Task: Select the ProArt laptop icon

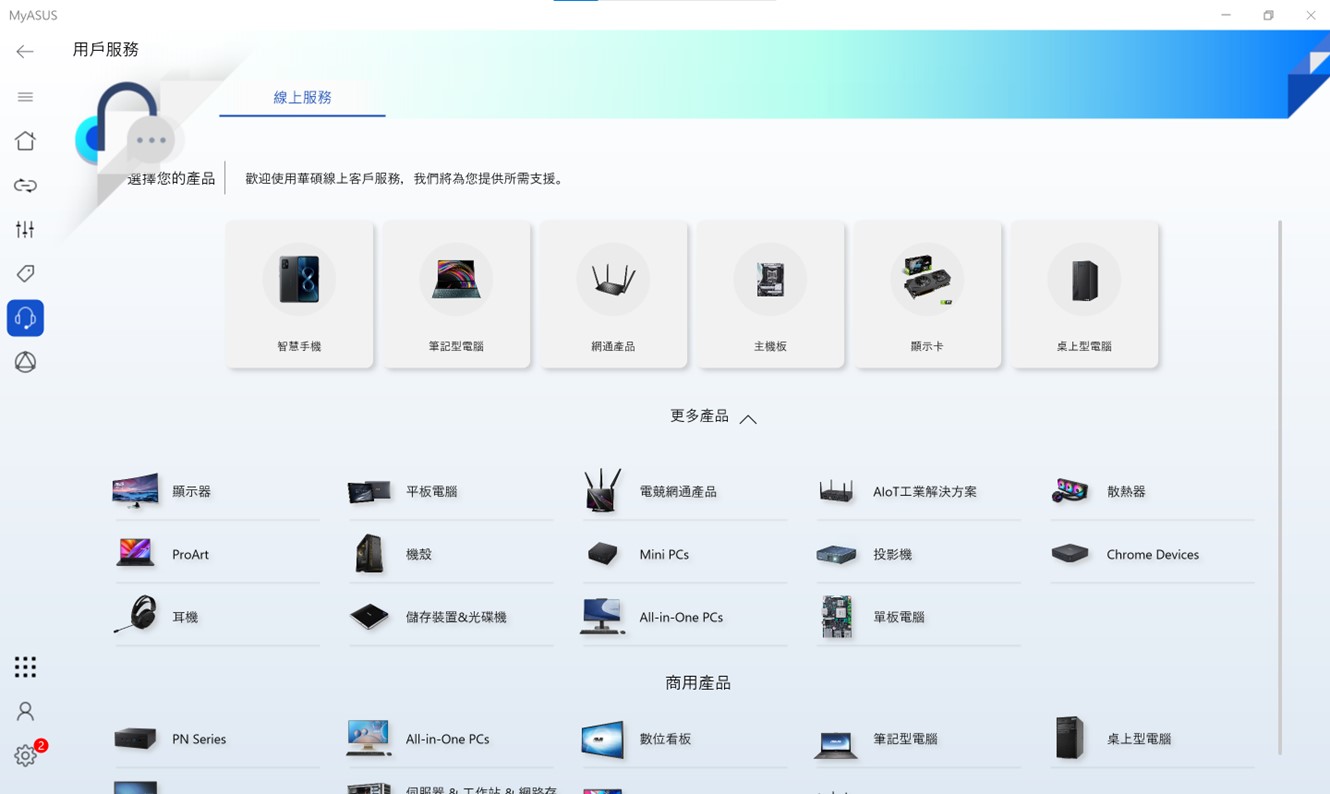Action: point(135,553)
